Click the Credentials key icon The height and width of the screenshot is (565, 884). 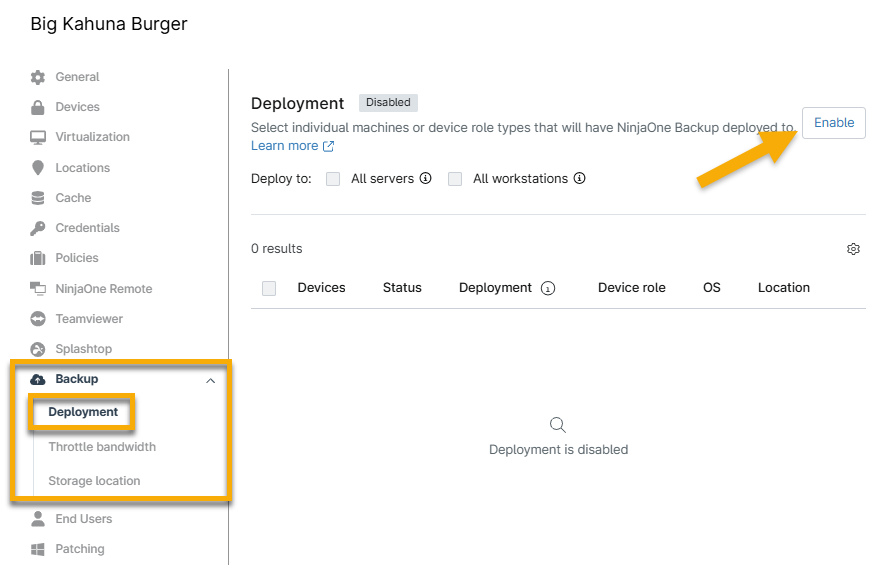(38, 228)
